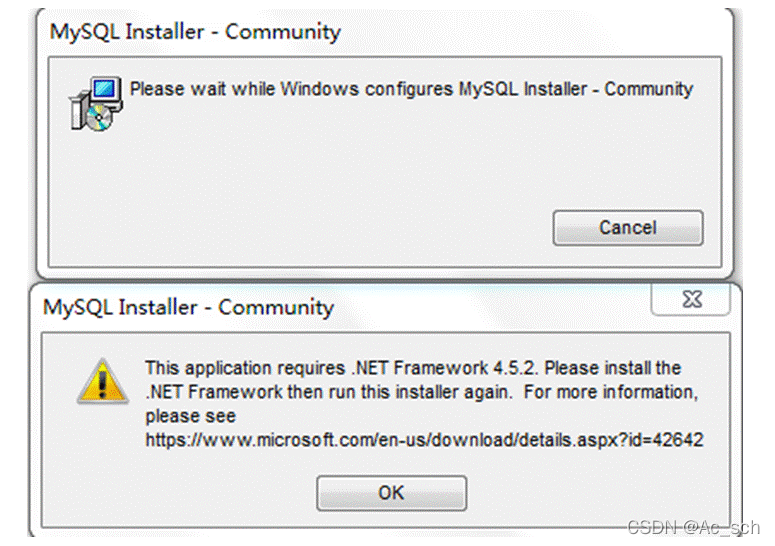775x546 pixels.
Task: Close the .NET Framework error dialog
Action: (692, 299)
